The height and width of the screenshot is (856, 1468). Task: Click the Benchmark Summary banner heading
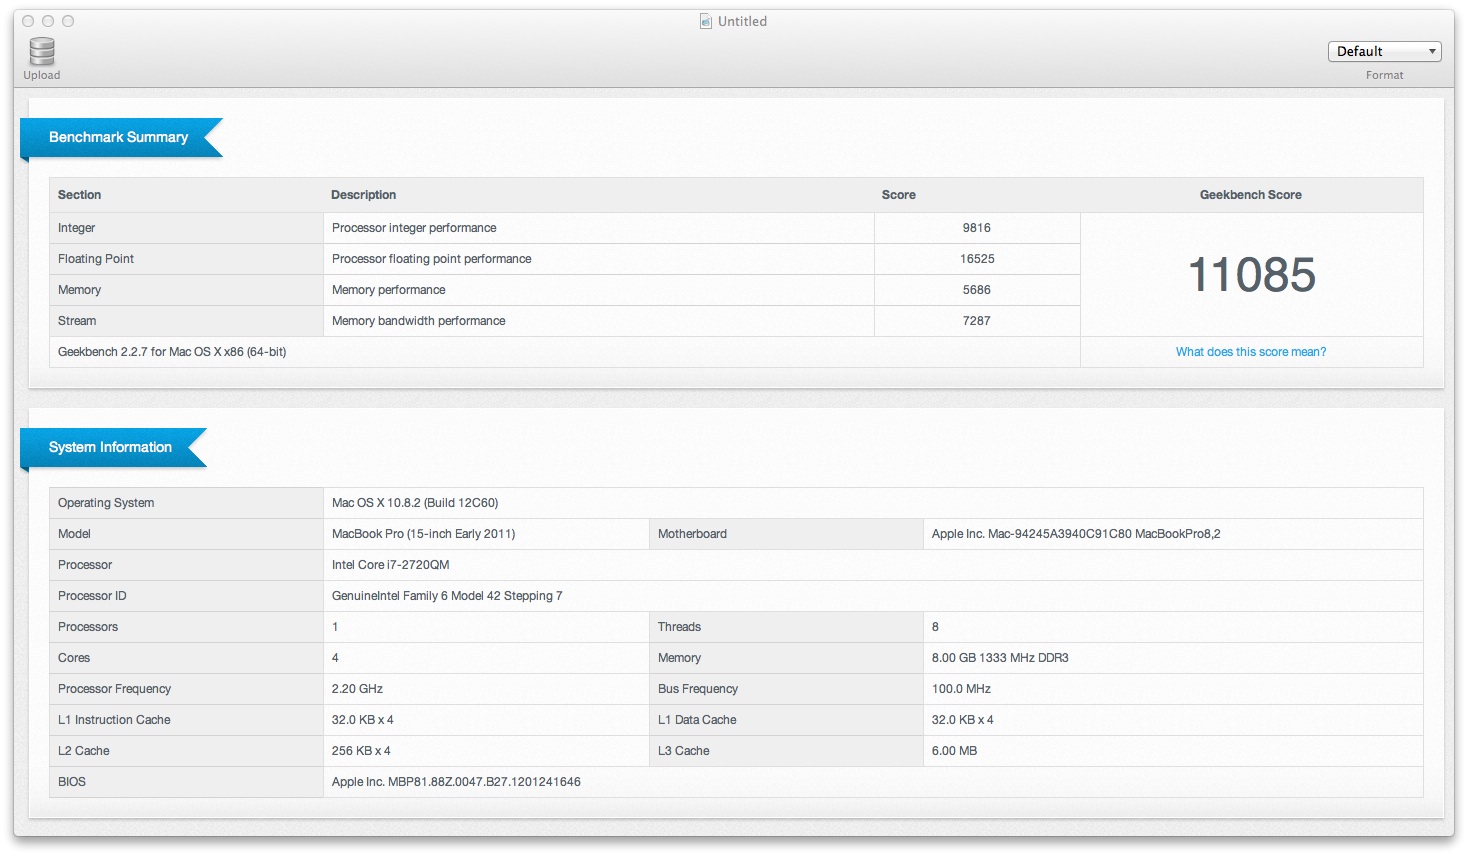(x=118, y=137)
